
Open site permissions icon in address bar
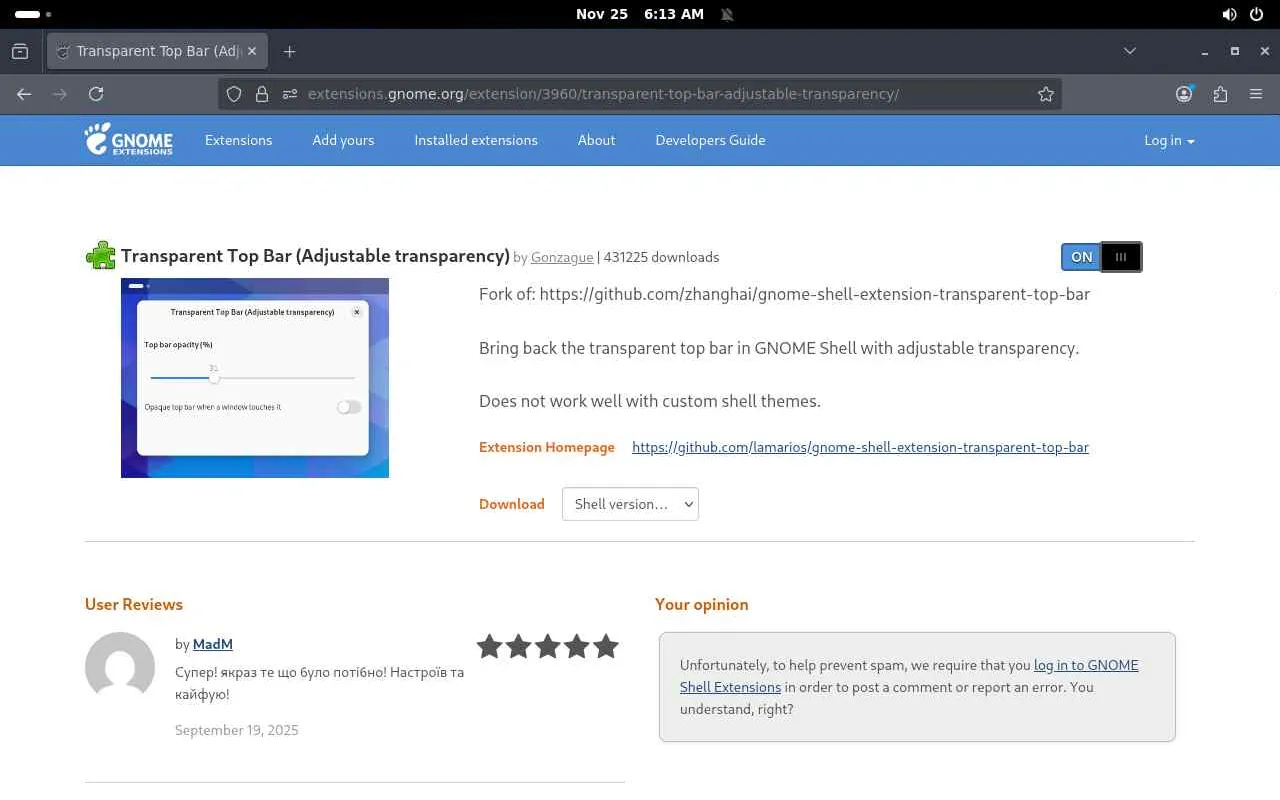click(x=290, y=94)
